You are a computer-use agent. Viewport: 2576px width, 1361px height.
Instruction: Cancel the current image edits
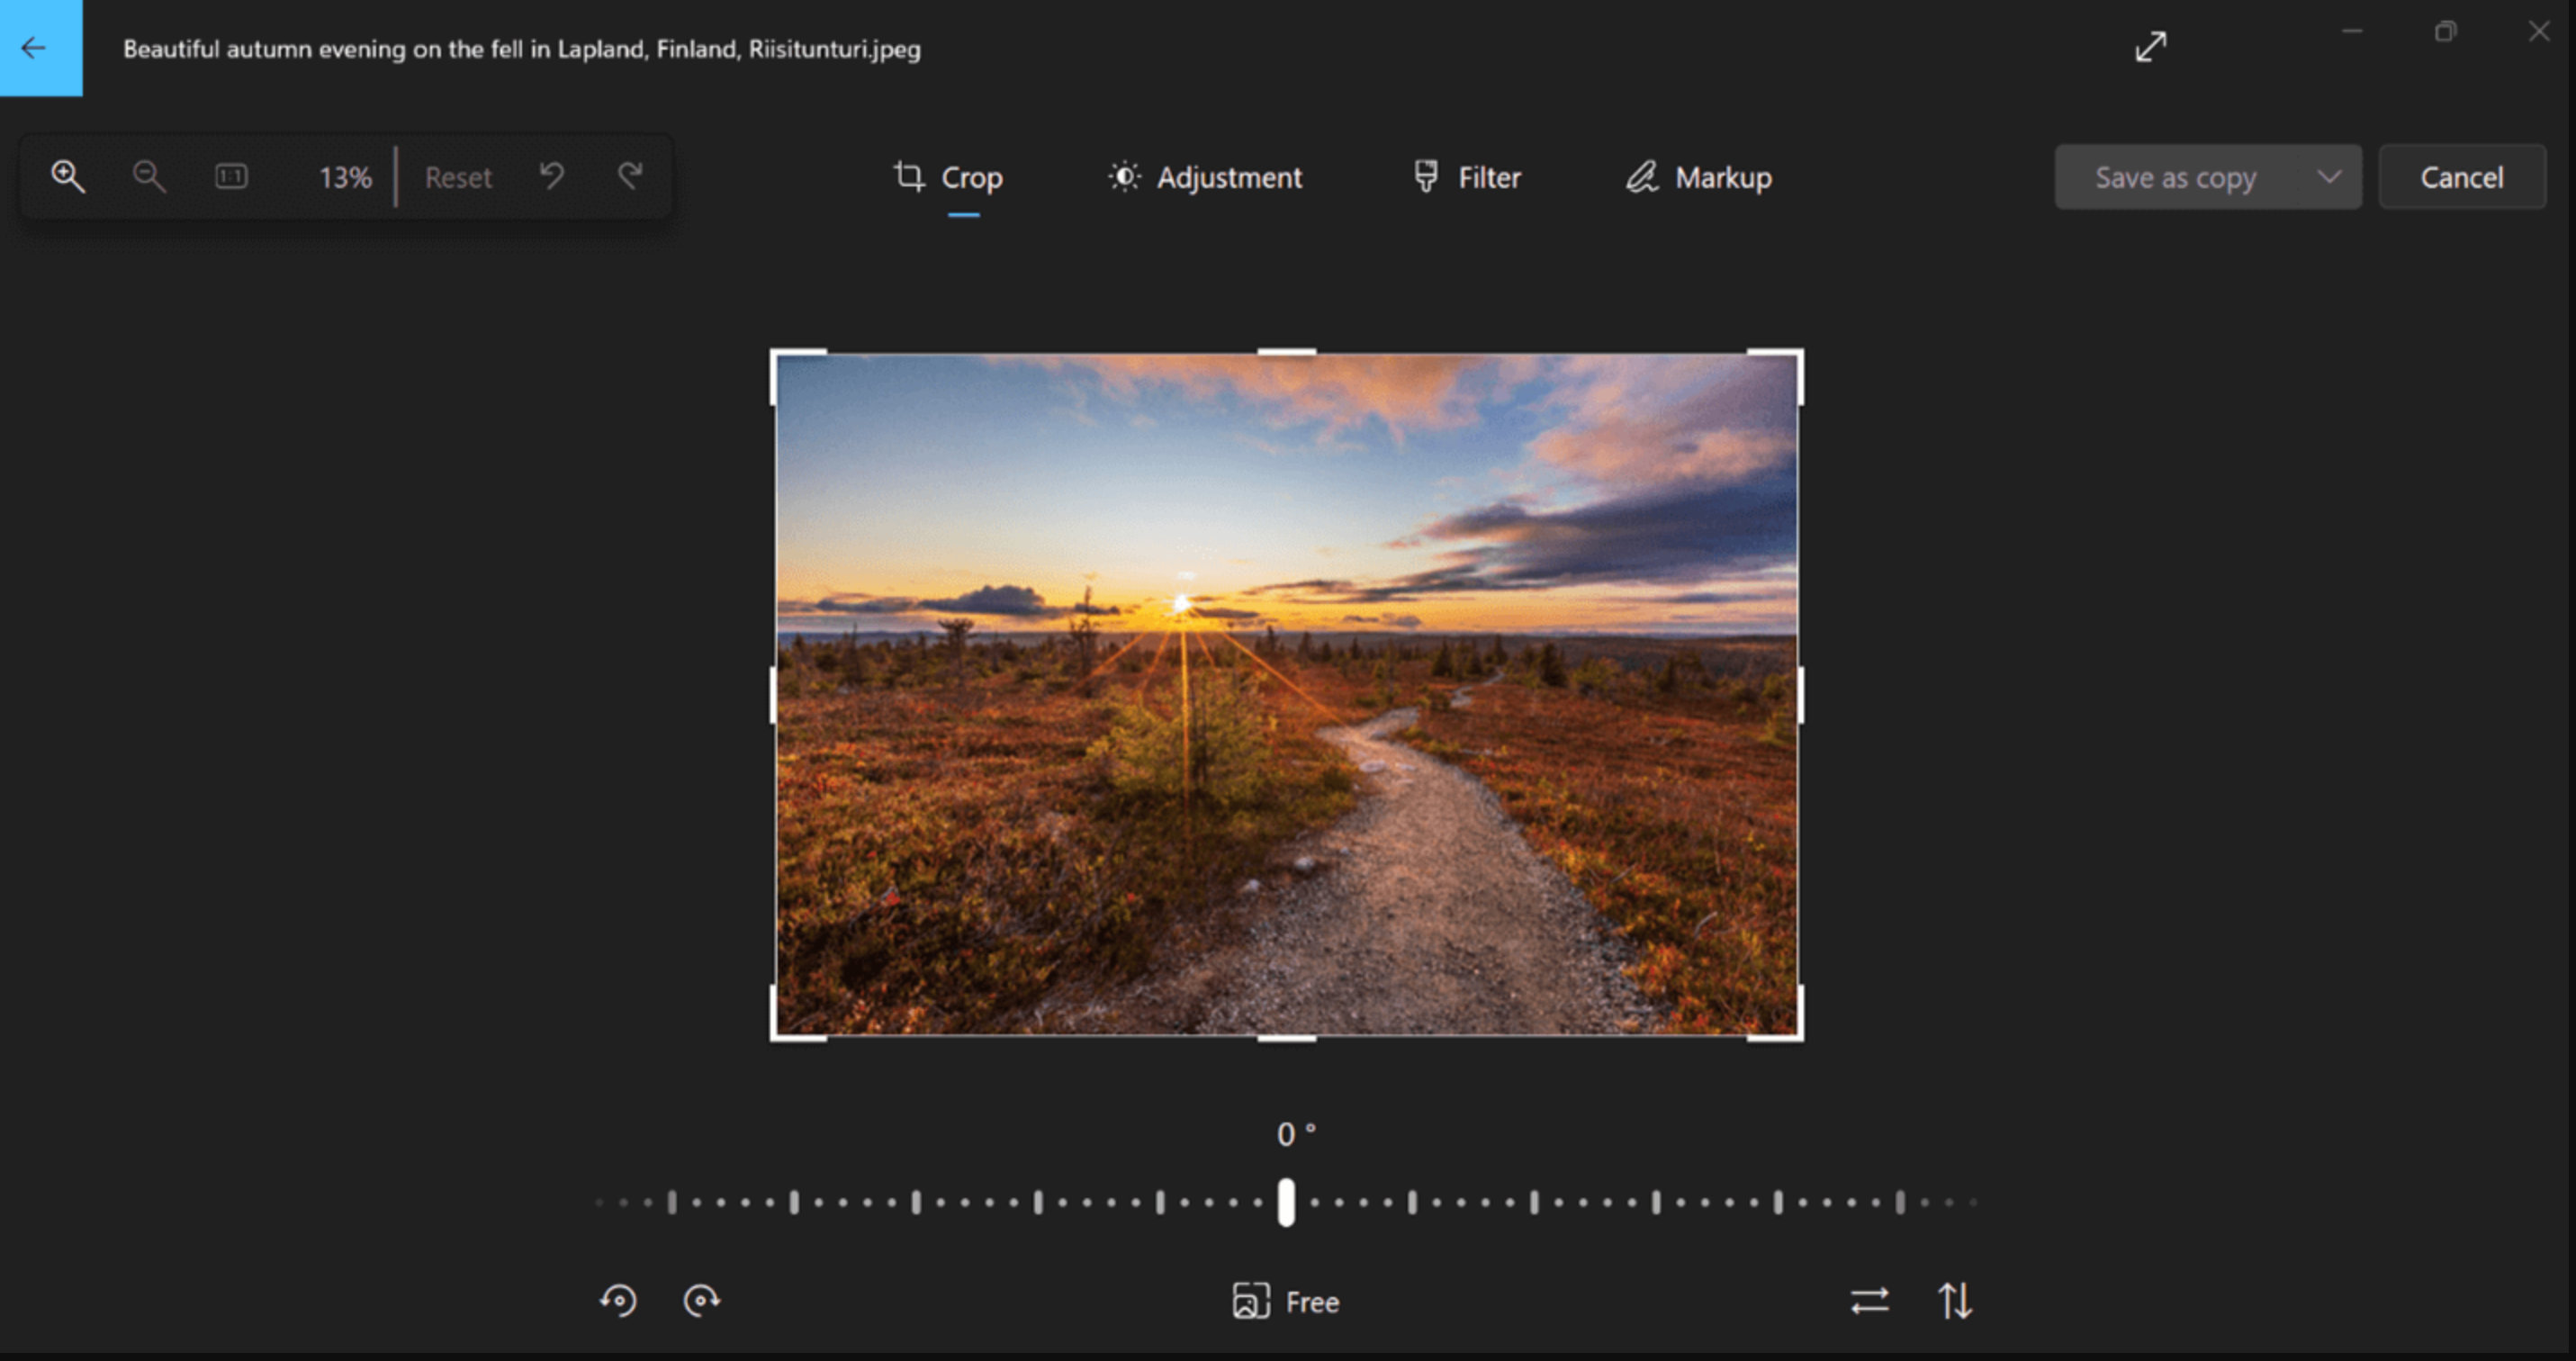(2462, 177)
